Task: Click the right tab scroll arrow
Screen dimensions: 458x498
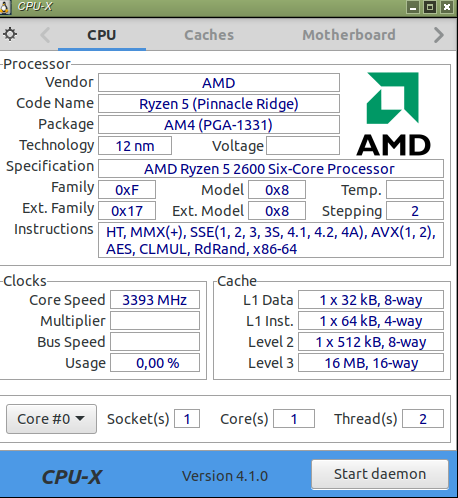Action: [x=439, y=35]
